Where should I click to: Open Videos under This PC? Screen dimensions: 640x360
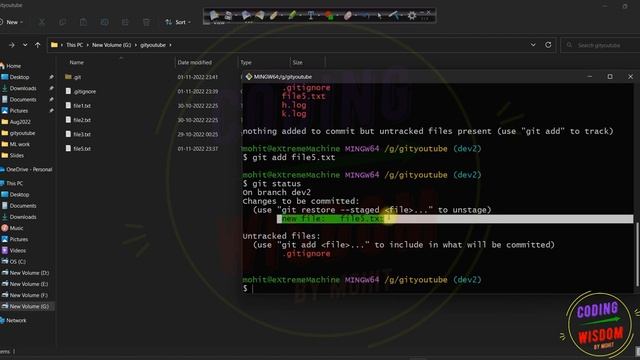click(x=14, y=250)
